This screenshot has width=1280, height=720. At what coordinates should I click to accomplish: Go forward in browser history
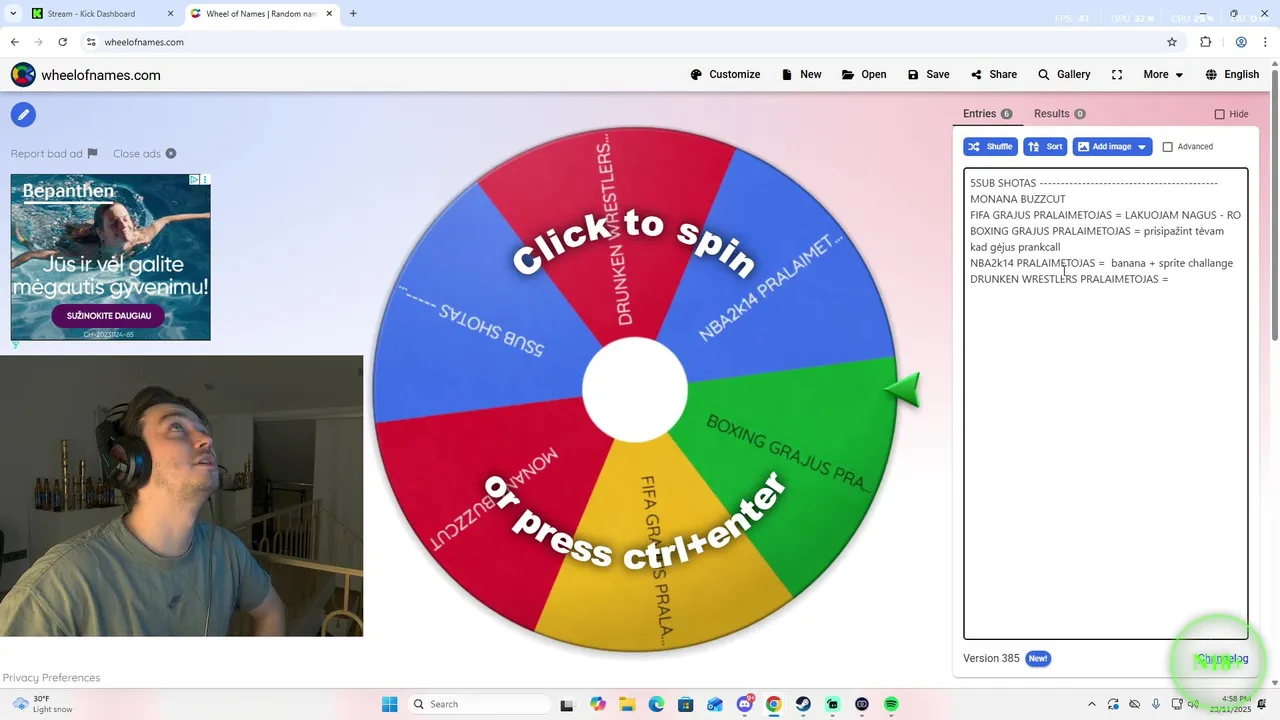click(38, 42)
